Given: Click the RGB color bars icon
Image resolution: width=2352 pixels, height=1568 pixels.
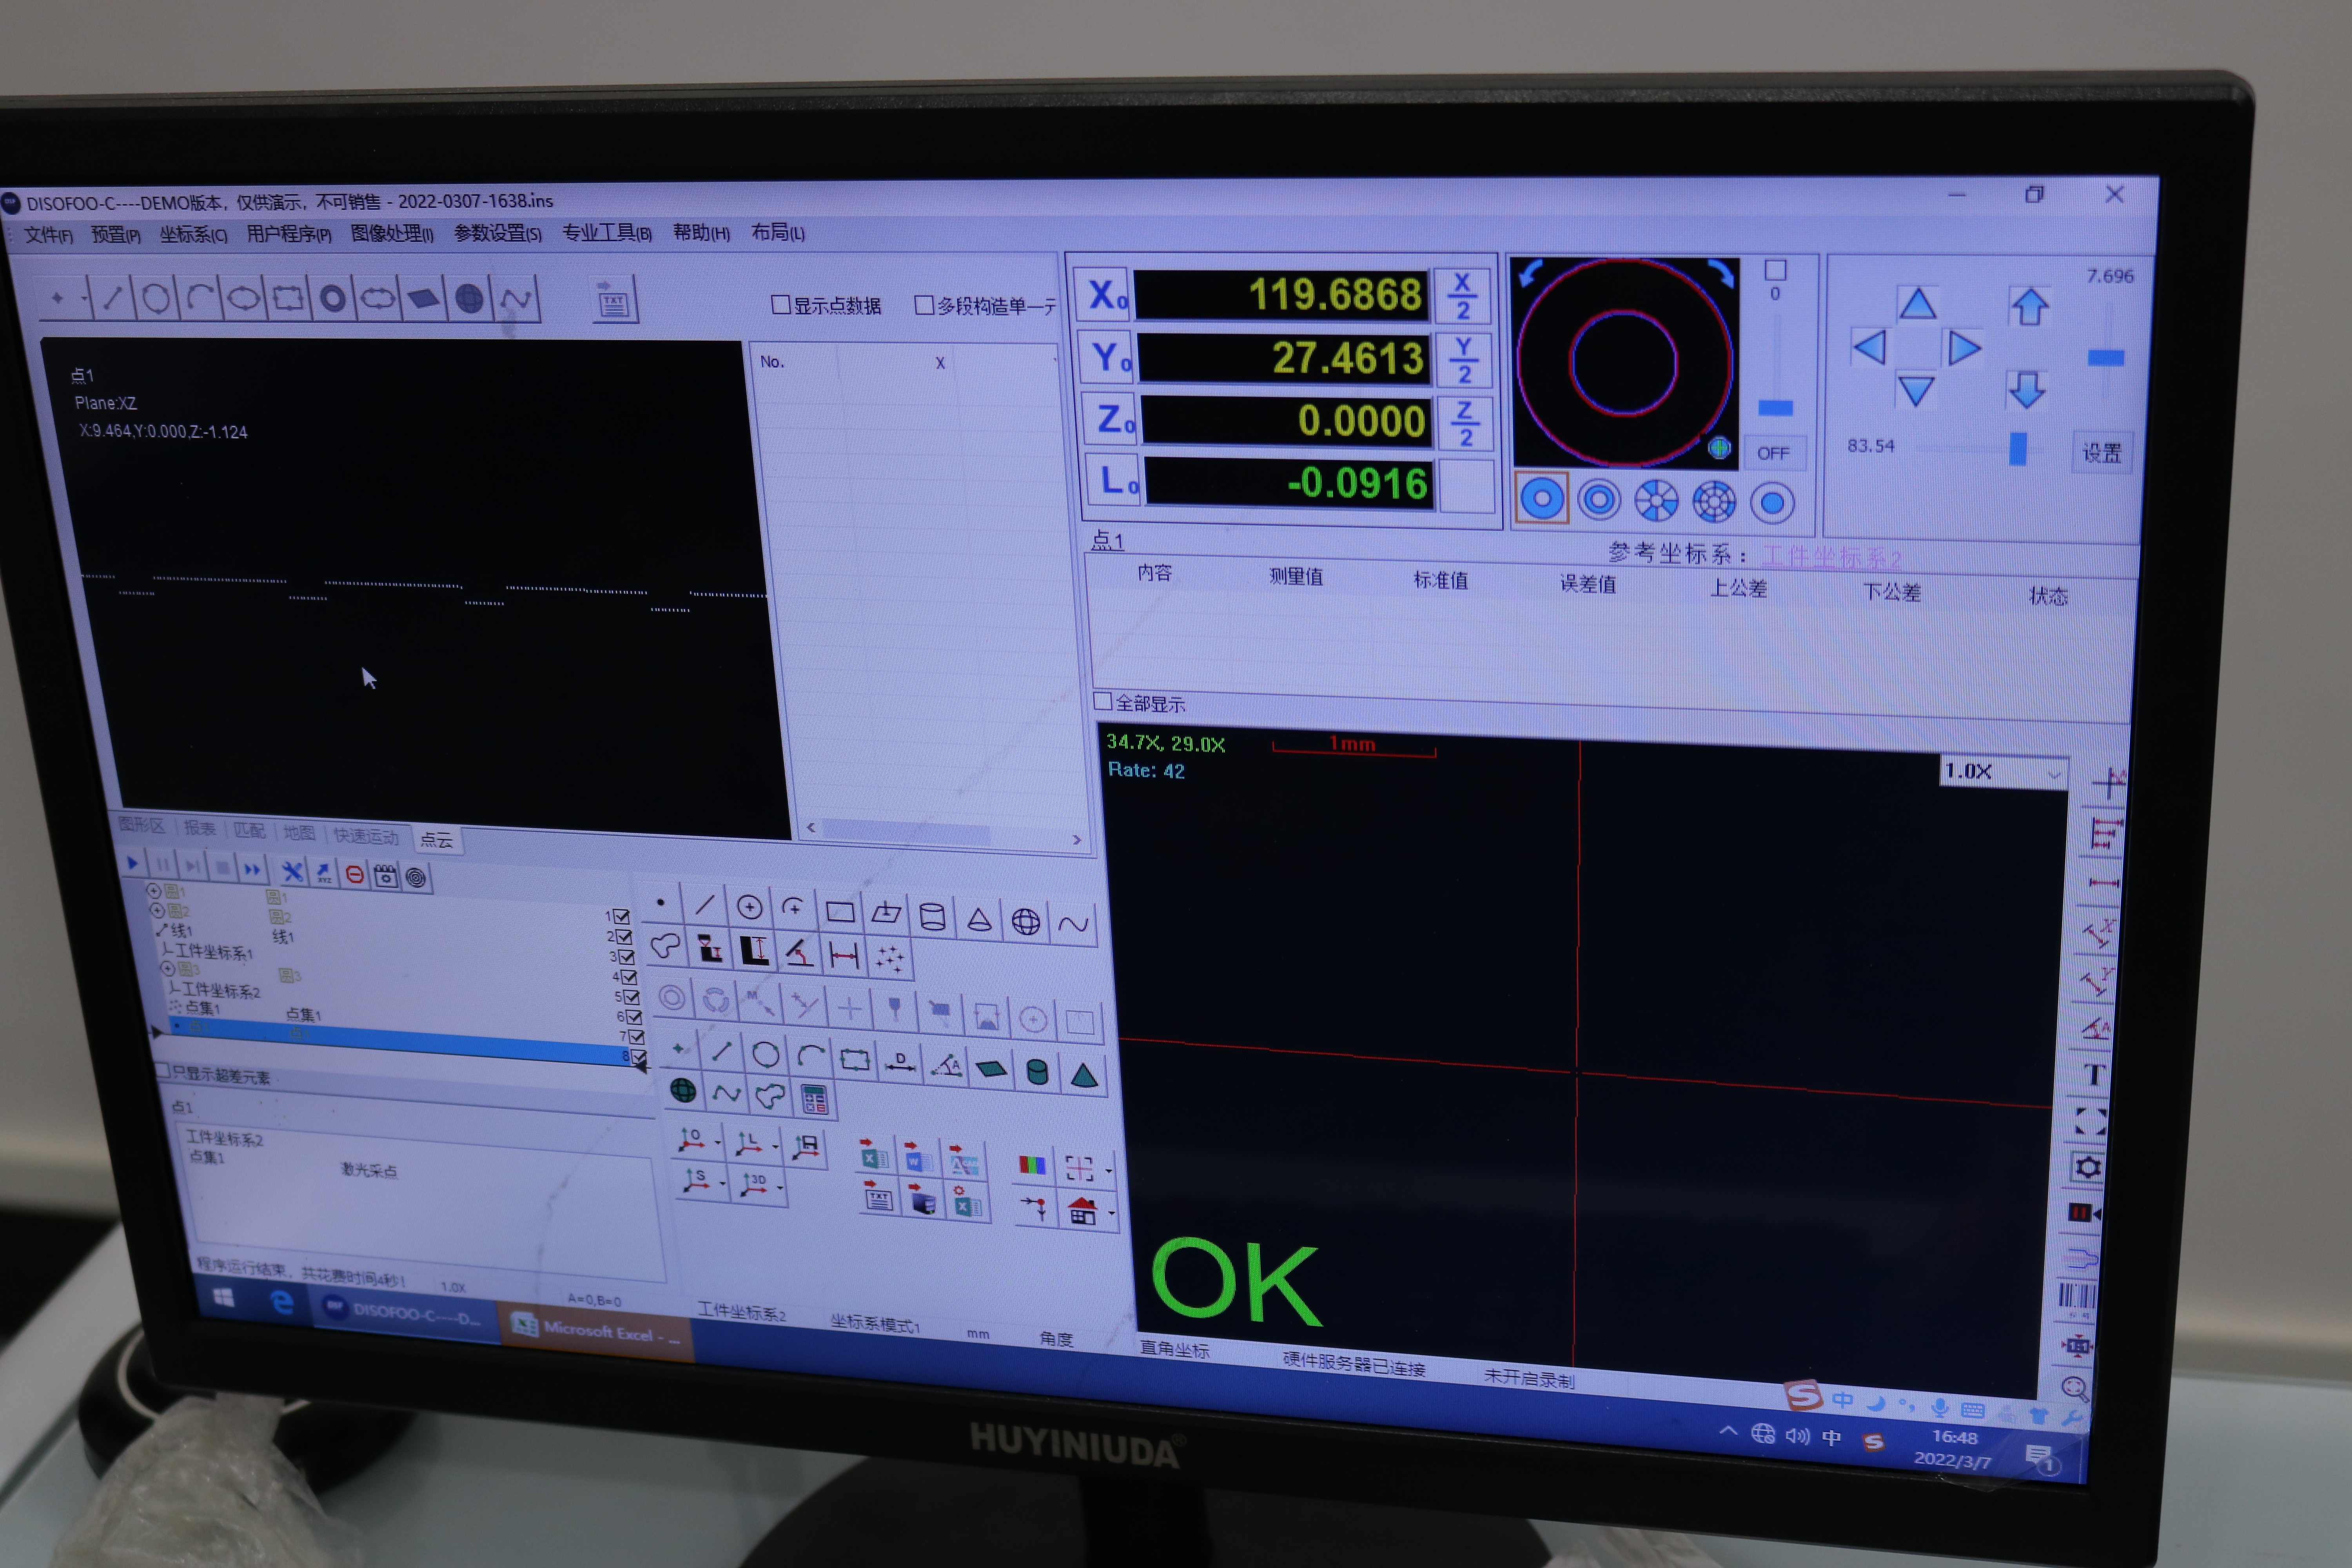Looking at the screenshot, I should pos(1032,1165).
